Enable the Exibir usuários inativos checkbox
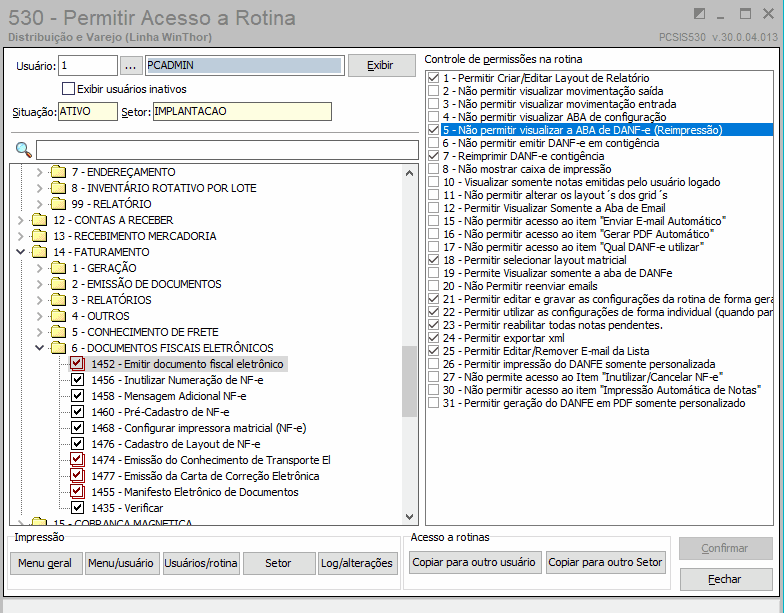Image resolution: width=784 pixels, height=613 pixels. pyautogui.click(x=68, y=89)
